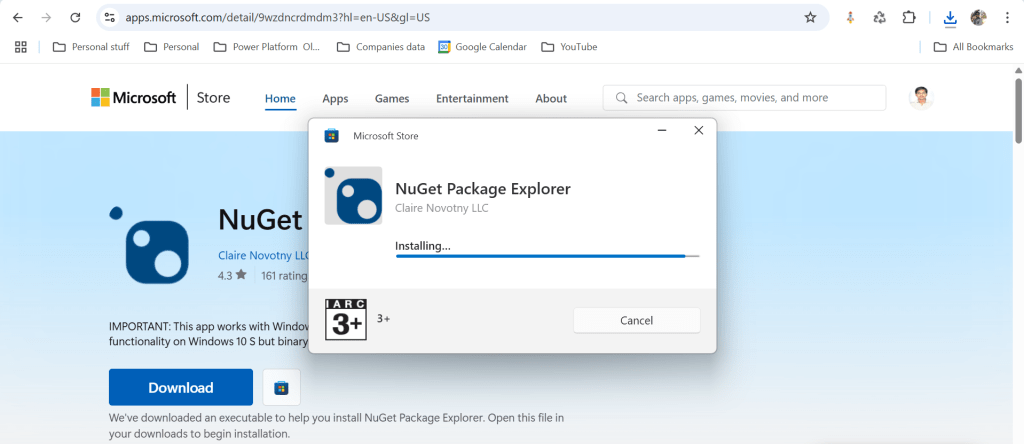Image resolution: width=1024 pixels, height=444 pixels.
Task: Click the installation progress bar
Action: coord(547,257)
